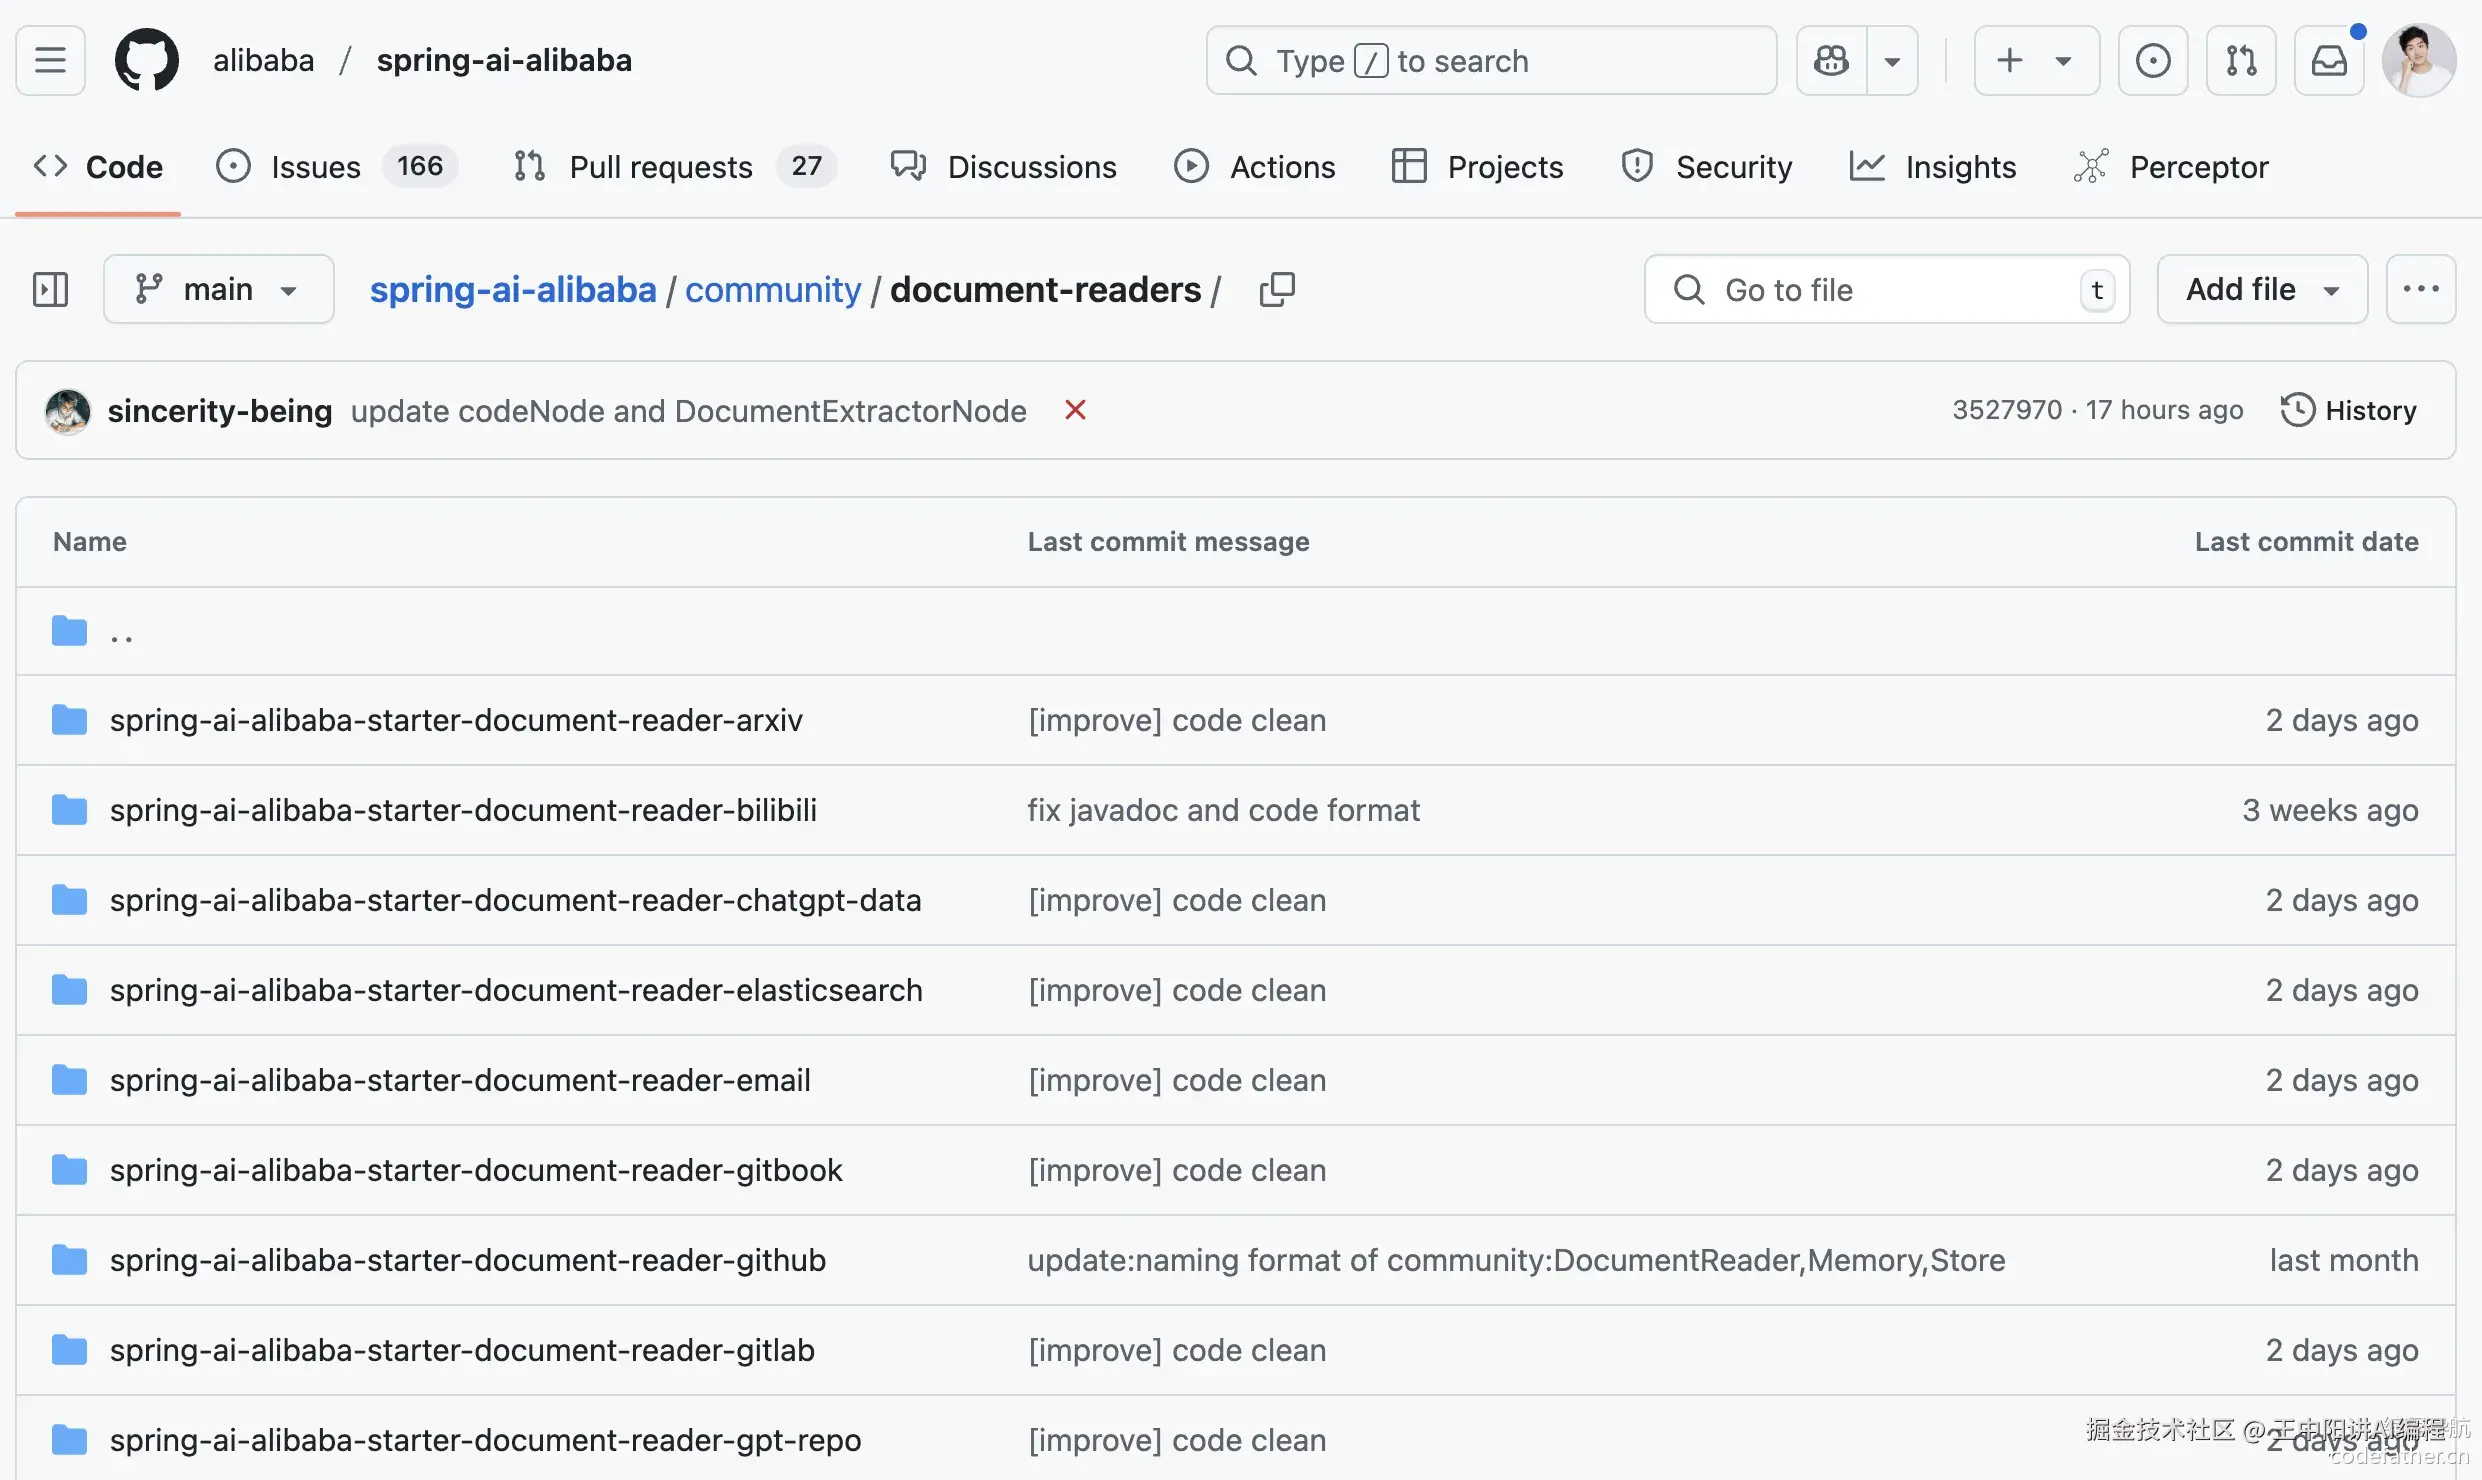This screenshot has height=1480, width=2482.
Task: Switch to the Issues tab
Action: (x=315, y=166)
